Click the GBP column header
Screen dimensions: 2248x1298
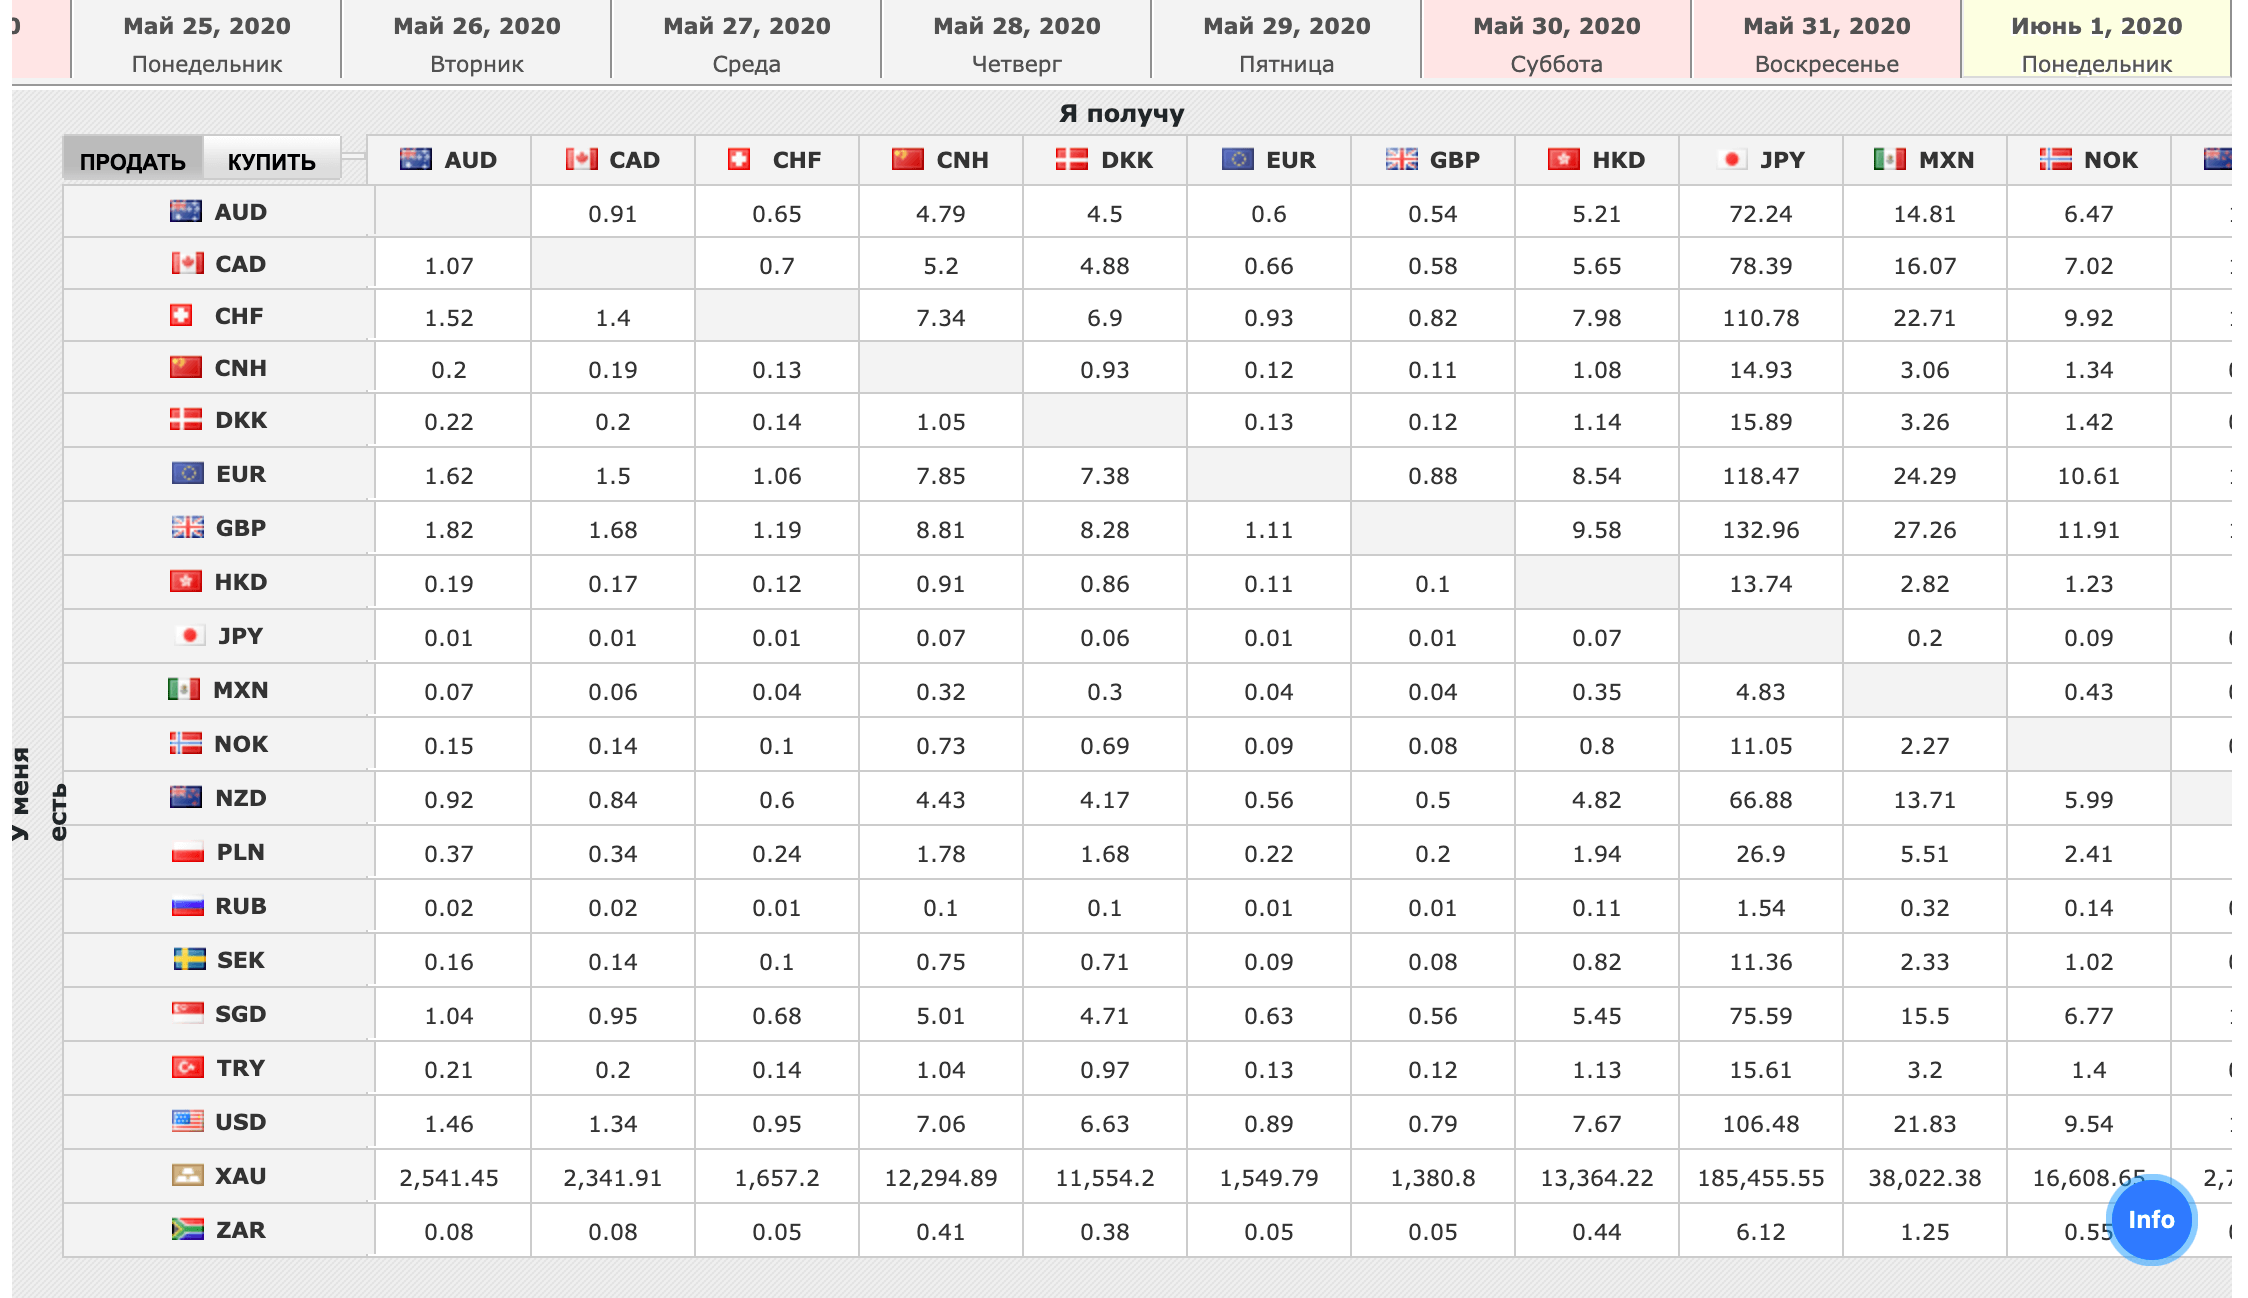[1433, 160]
